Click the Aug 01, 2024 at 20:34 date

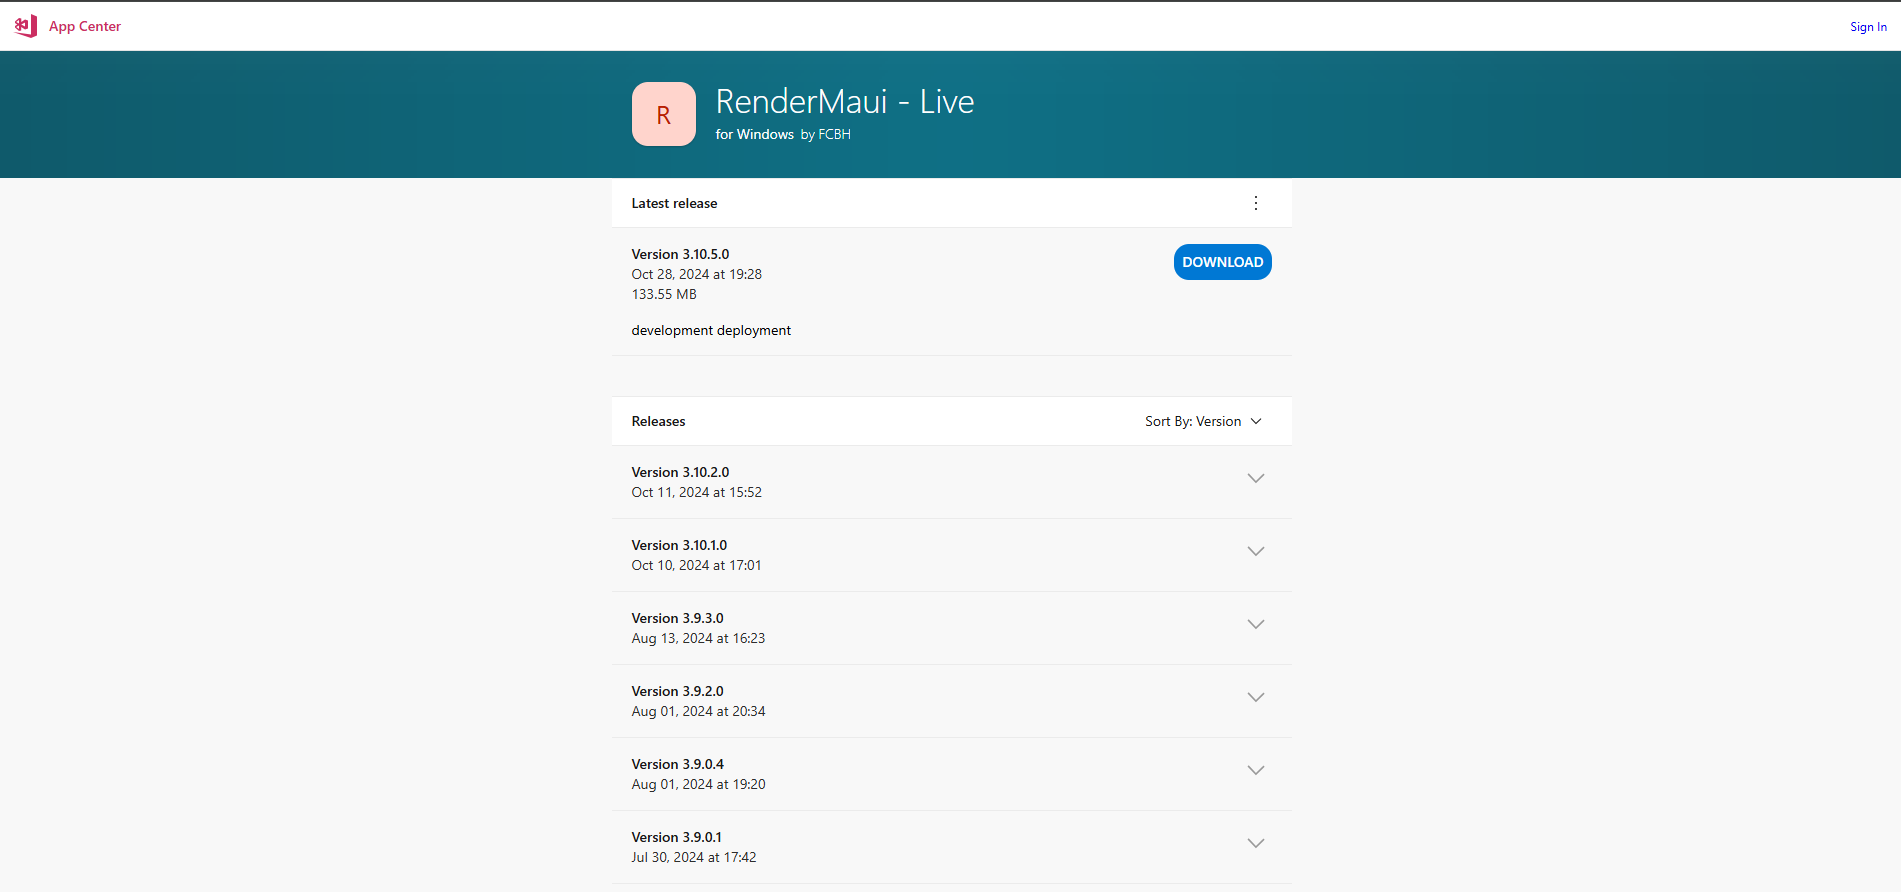698,711
